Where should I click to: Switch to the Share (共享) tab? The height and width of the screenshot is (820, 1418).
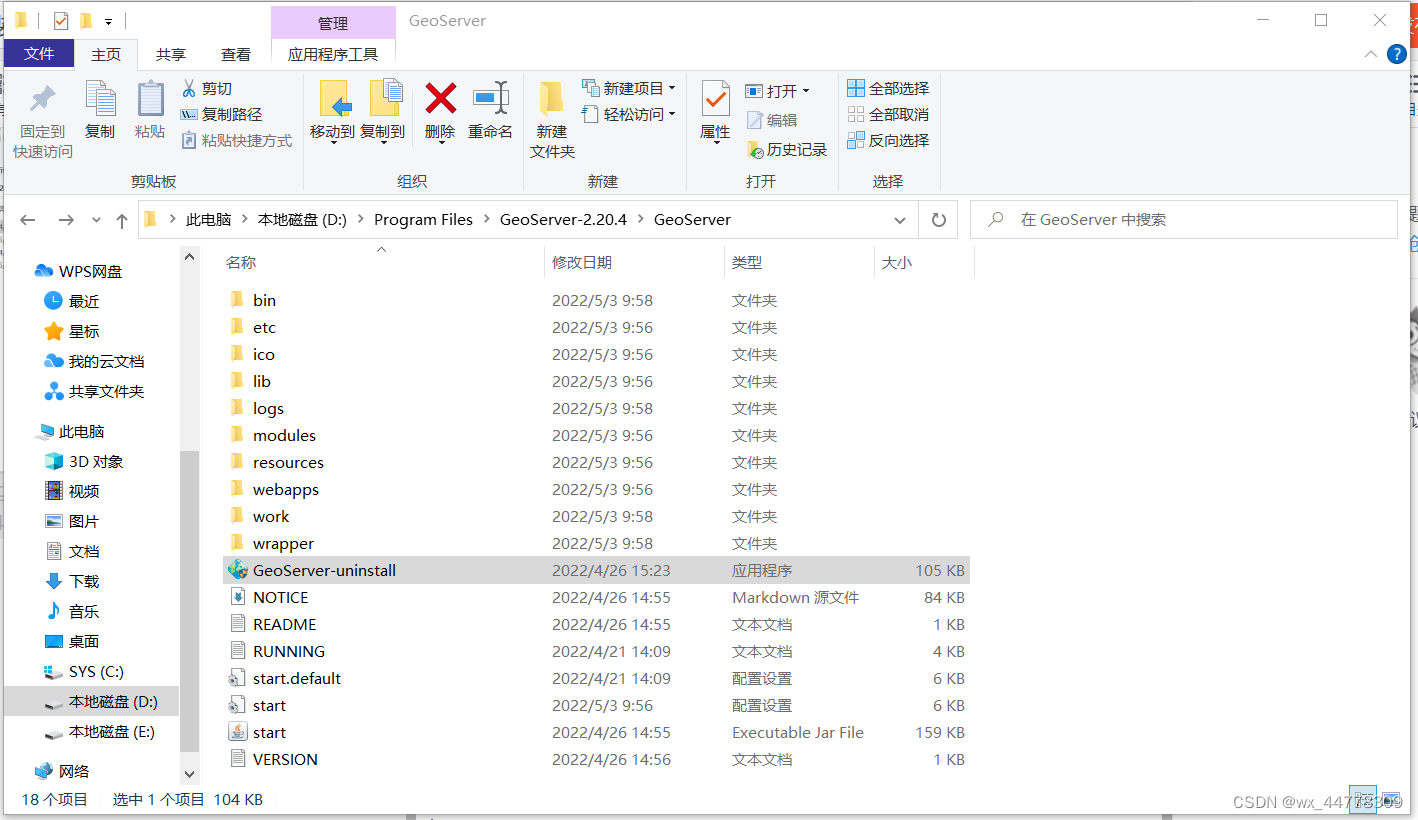coord(171,55)
